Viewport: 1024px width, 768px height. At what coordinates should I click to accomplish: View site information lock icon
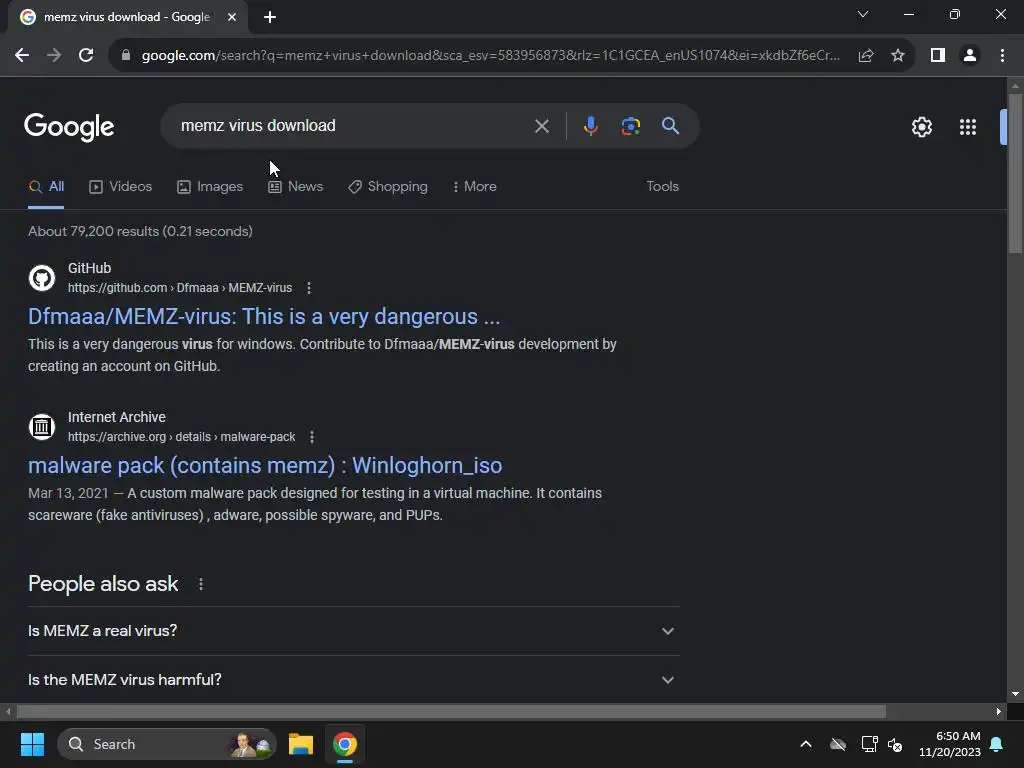click(126, 56)
